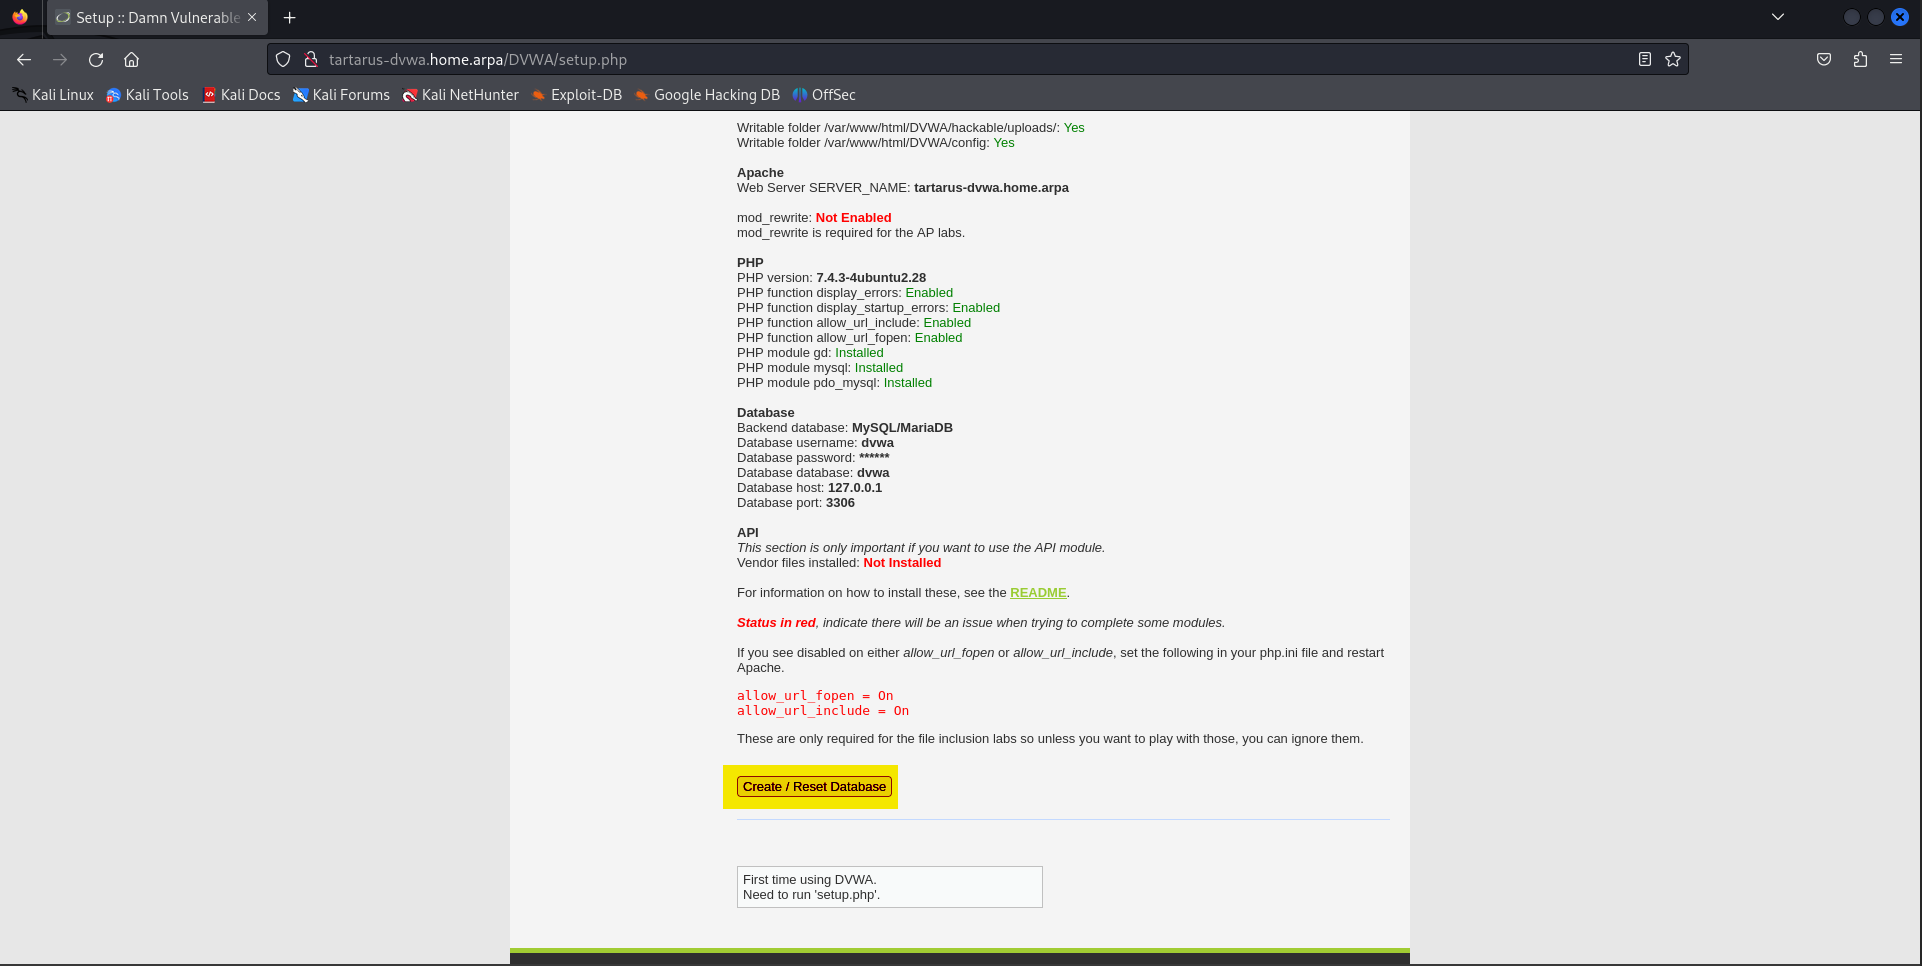Select the Setup :: Damn Vulnerable tab
Screen dimensions: 1922x966
[150, 18]
